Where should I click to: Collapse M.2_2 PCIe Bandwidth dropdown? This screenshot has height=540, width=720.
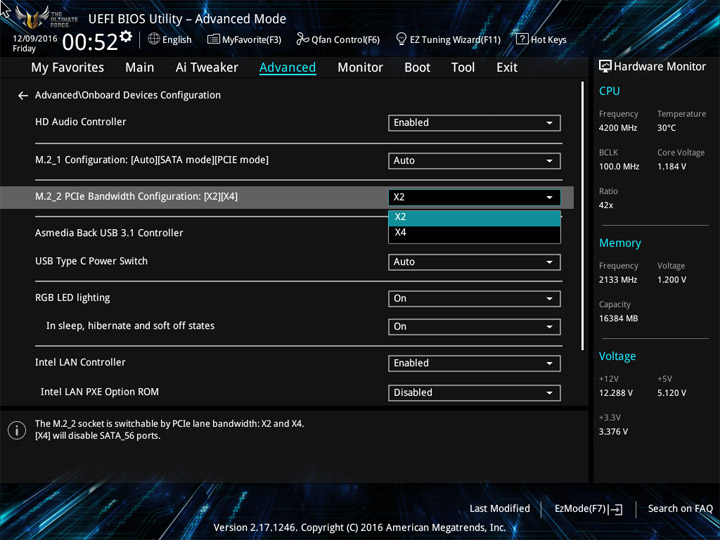[x=474, y=197]
